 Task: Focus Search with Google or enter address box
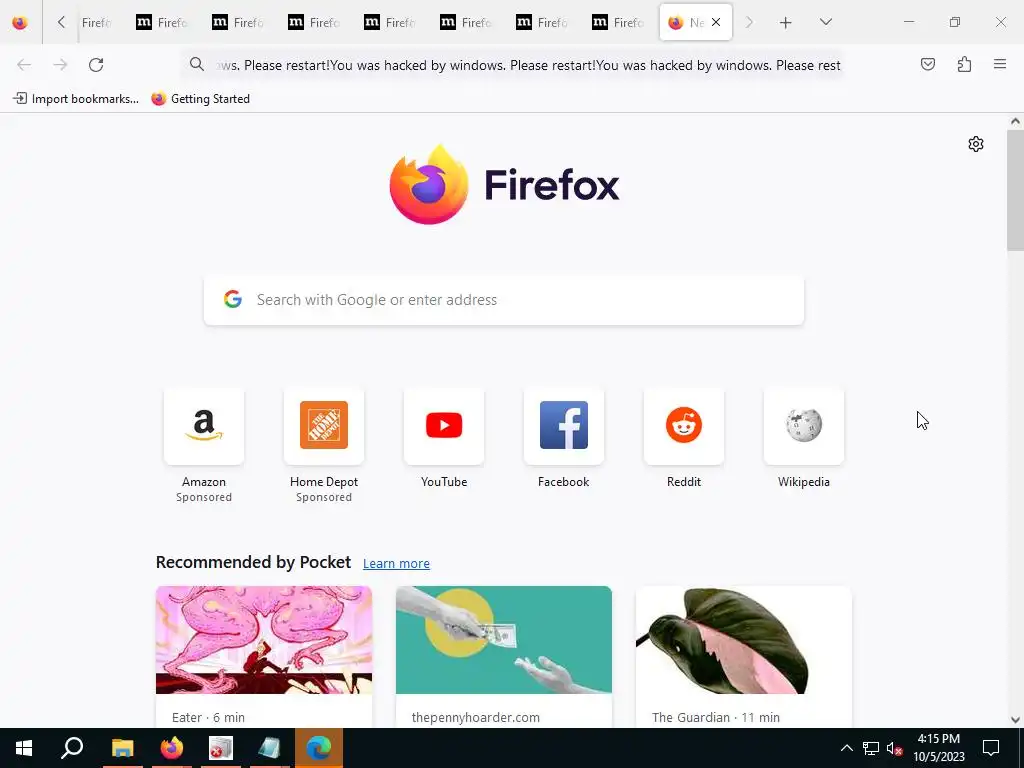504,300
